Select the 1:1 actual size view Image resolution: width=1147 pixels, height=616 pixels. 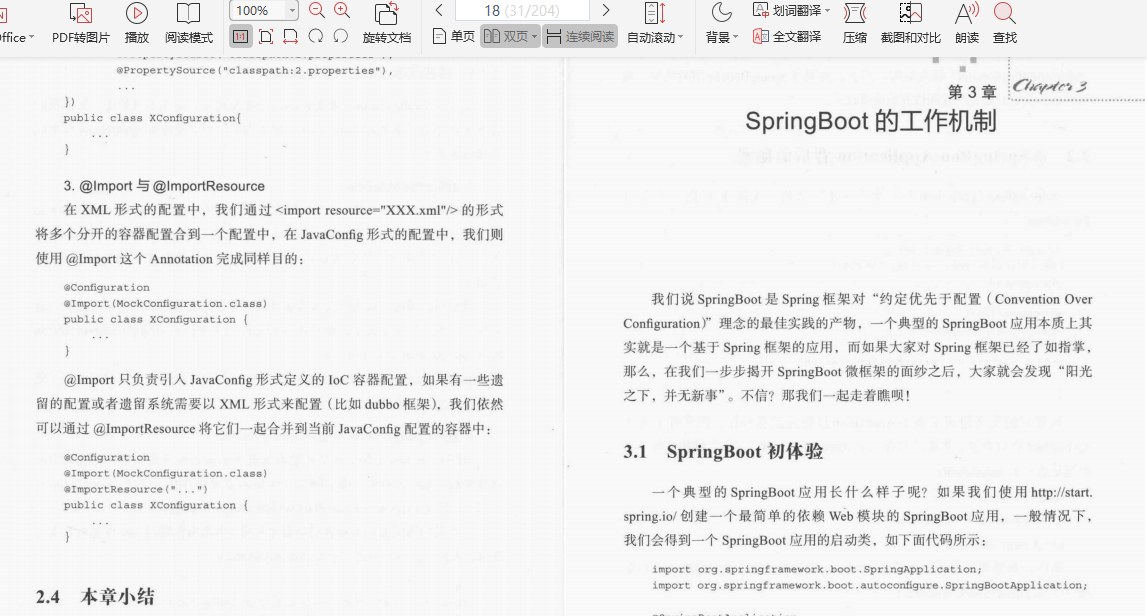241,36
